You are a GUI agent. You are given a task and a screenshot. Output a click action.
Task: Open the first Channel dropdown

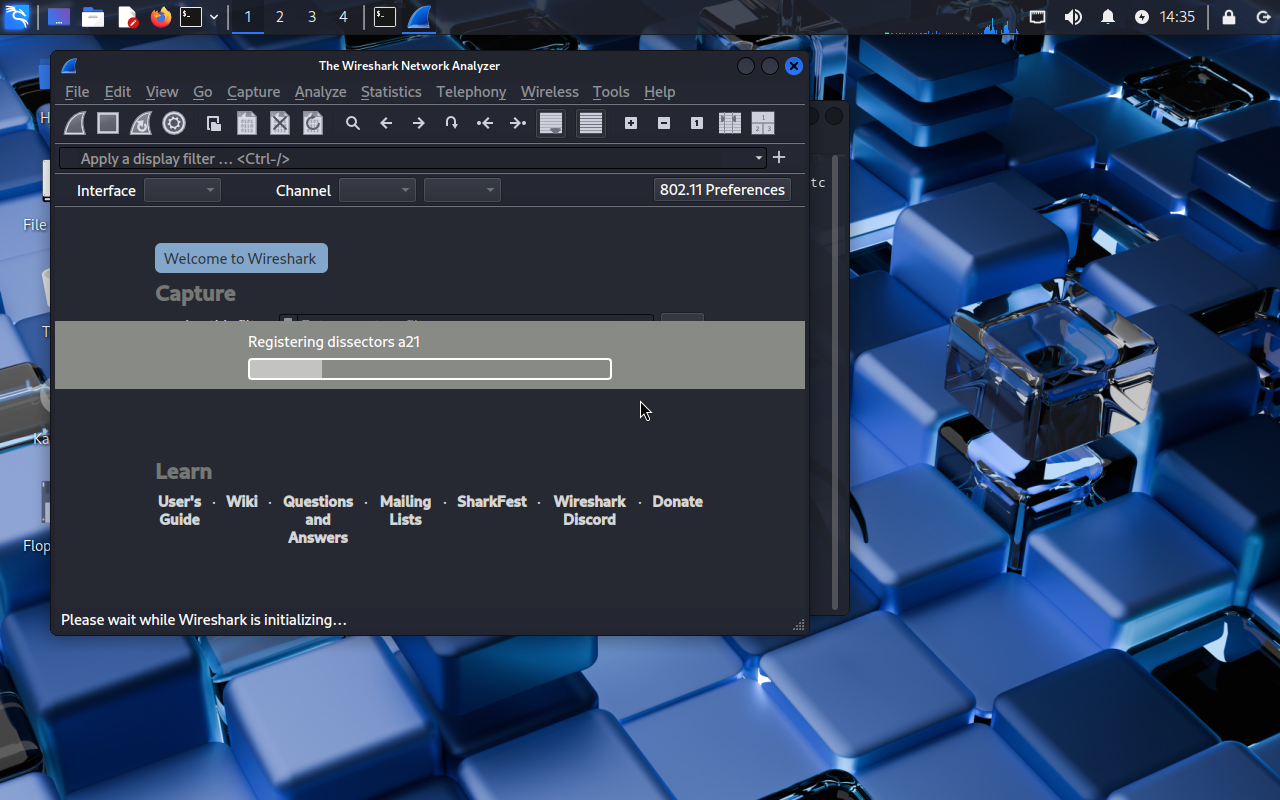(377, 190)
